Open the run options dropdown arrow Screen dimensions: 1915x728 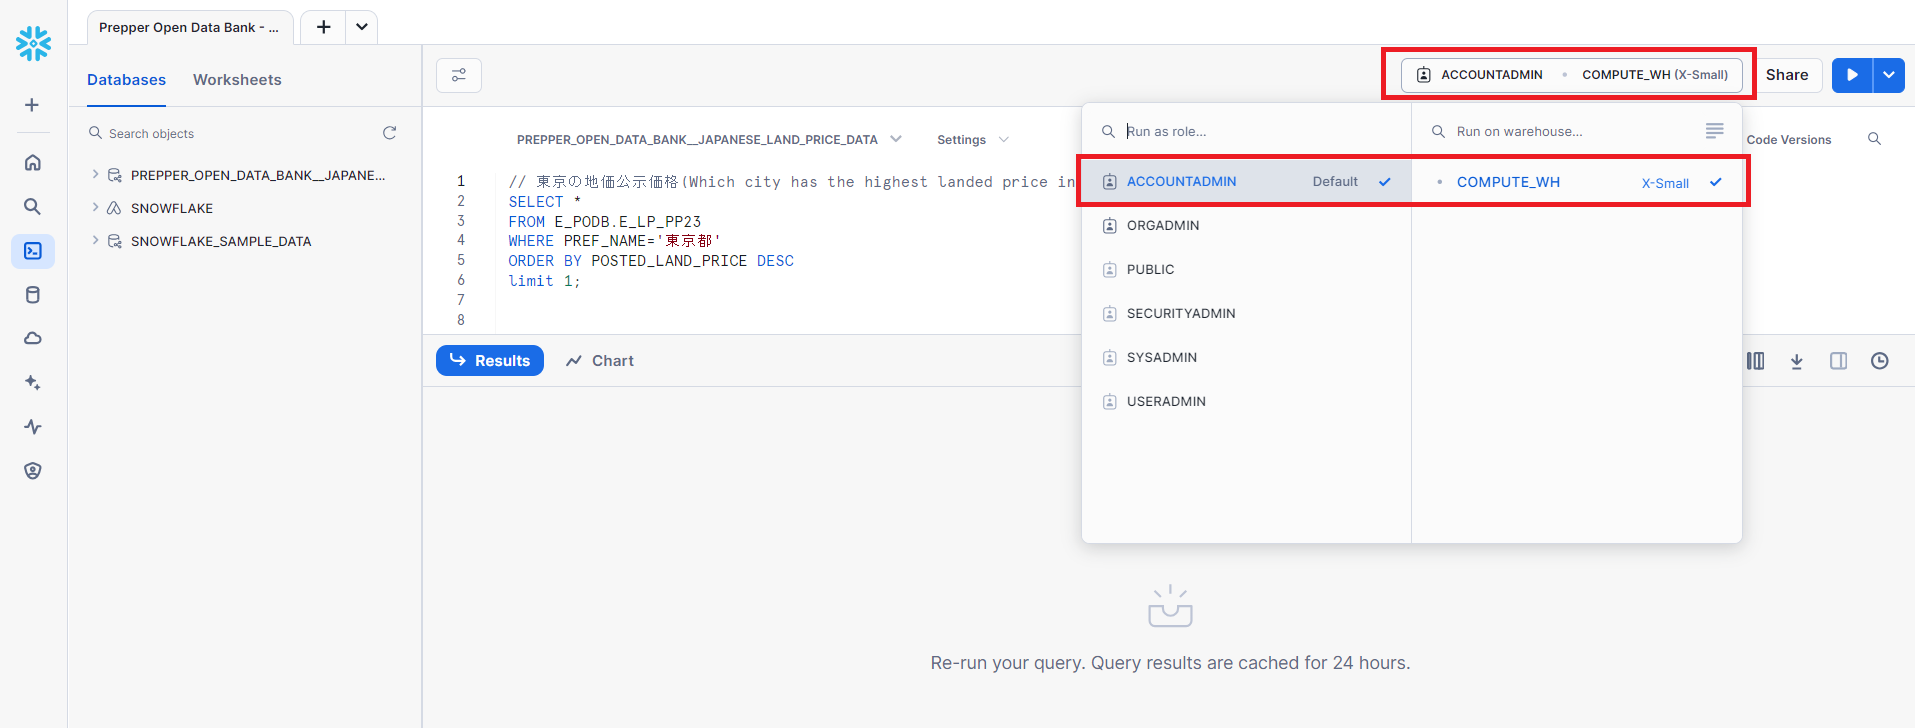[x=1889, y=75]
